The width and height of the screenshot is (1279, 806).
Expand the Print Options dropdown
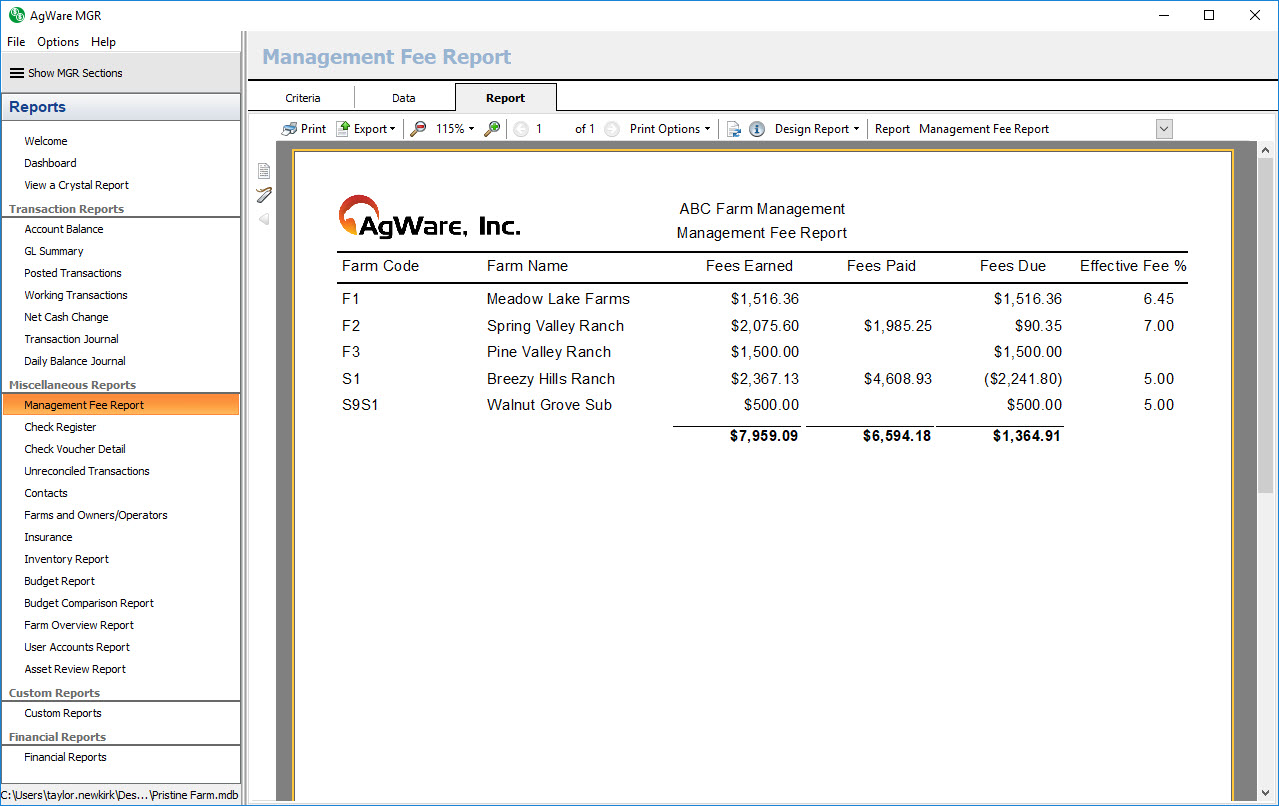point(670,129)
